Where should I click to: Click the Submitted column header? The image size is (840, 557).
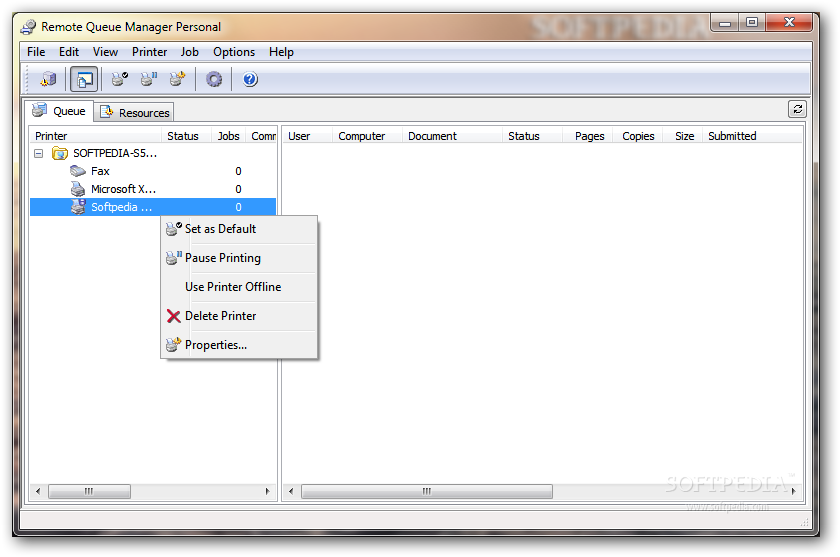pos(752,136)
